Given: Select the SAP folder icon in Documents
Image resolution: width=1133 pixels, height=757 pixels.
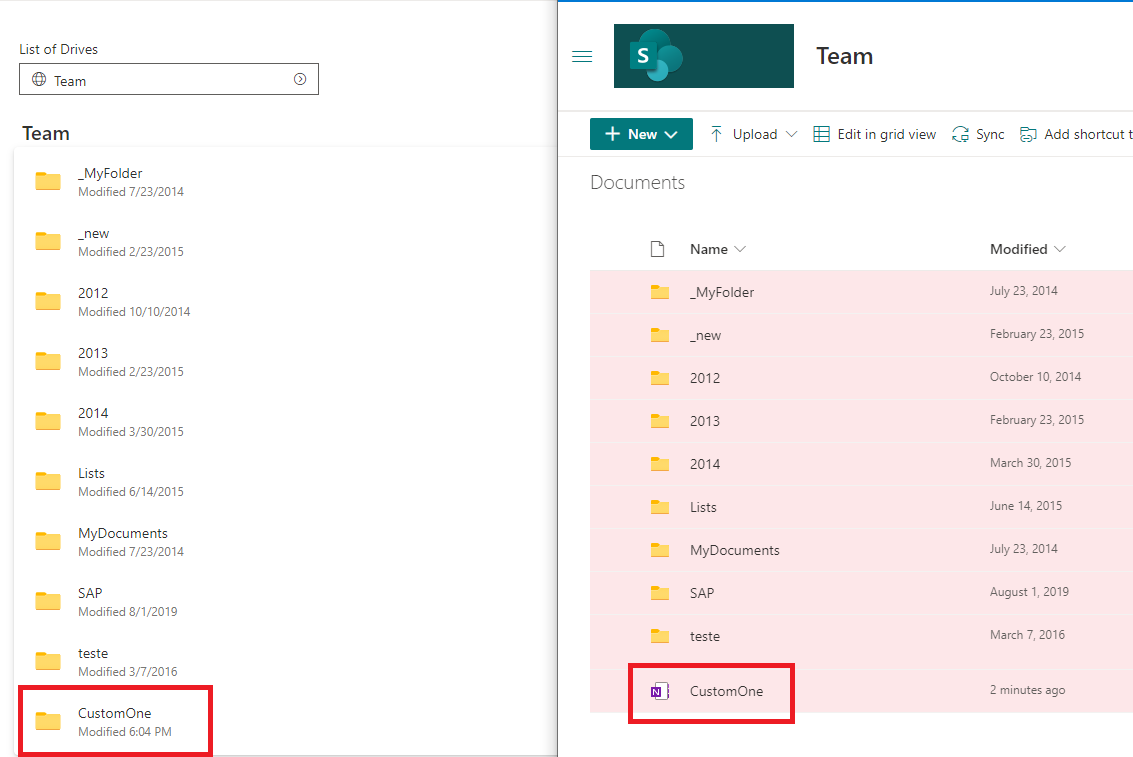Looking at the screenshot, I should [660, 592].
